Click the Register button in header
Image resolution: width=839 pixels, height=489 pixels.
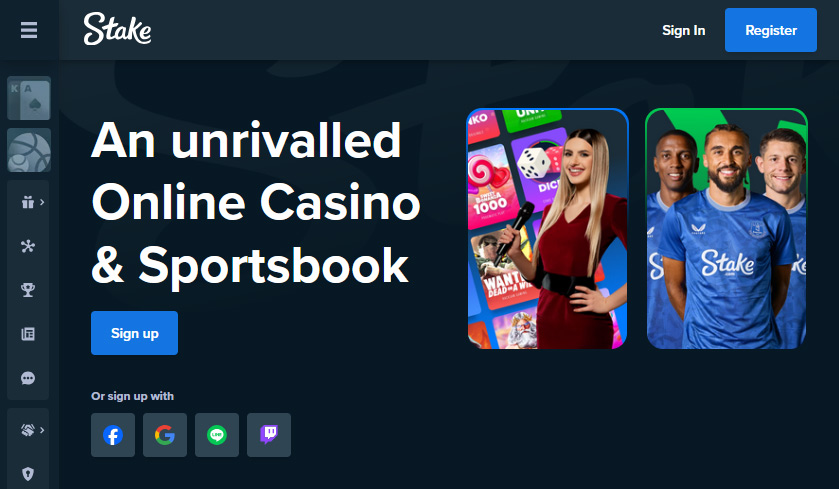coord(771,30)
